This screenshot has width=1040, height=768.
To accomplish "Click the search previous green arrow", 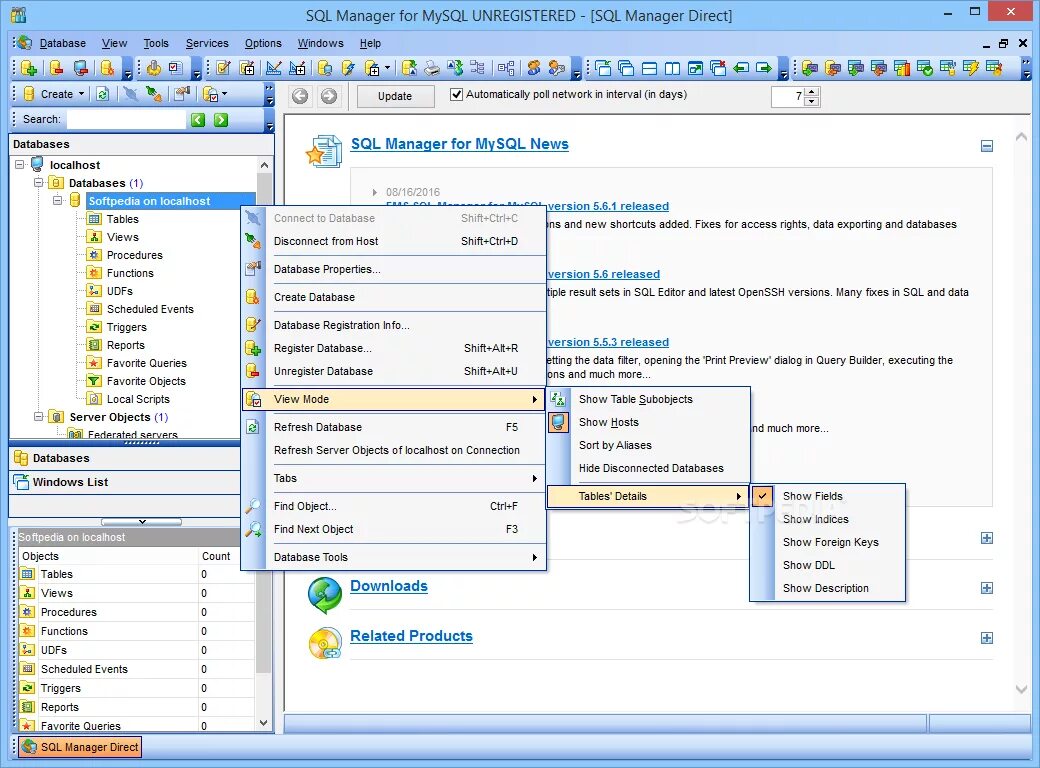I will click(198, 119).
